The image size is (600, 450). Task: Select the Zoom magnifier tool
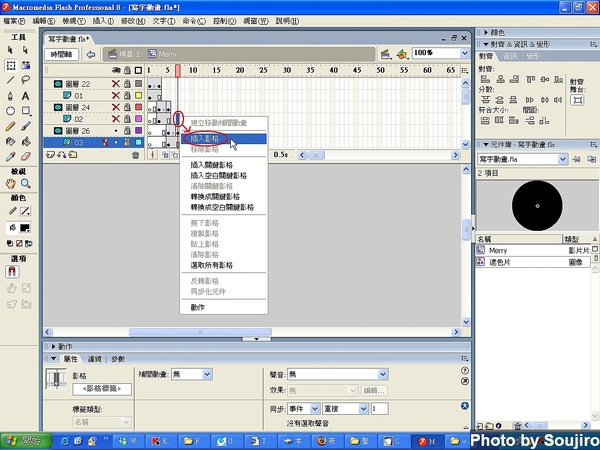click(25, 184)
